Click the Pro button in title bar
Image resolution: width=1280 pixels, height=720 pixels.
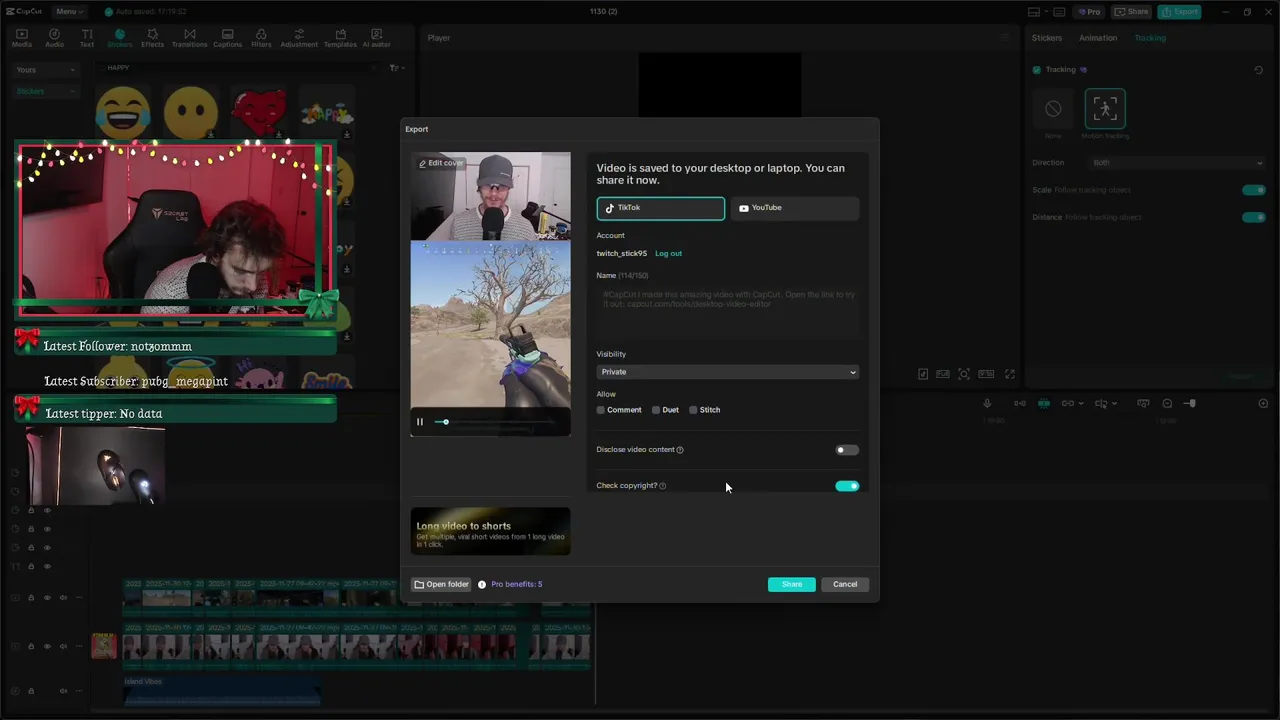[1088, 12]
